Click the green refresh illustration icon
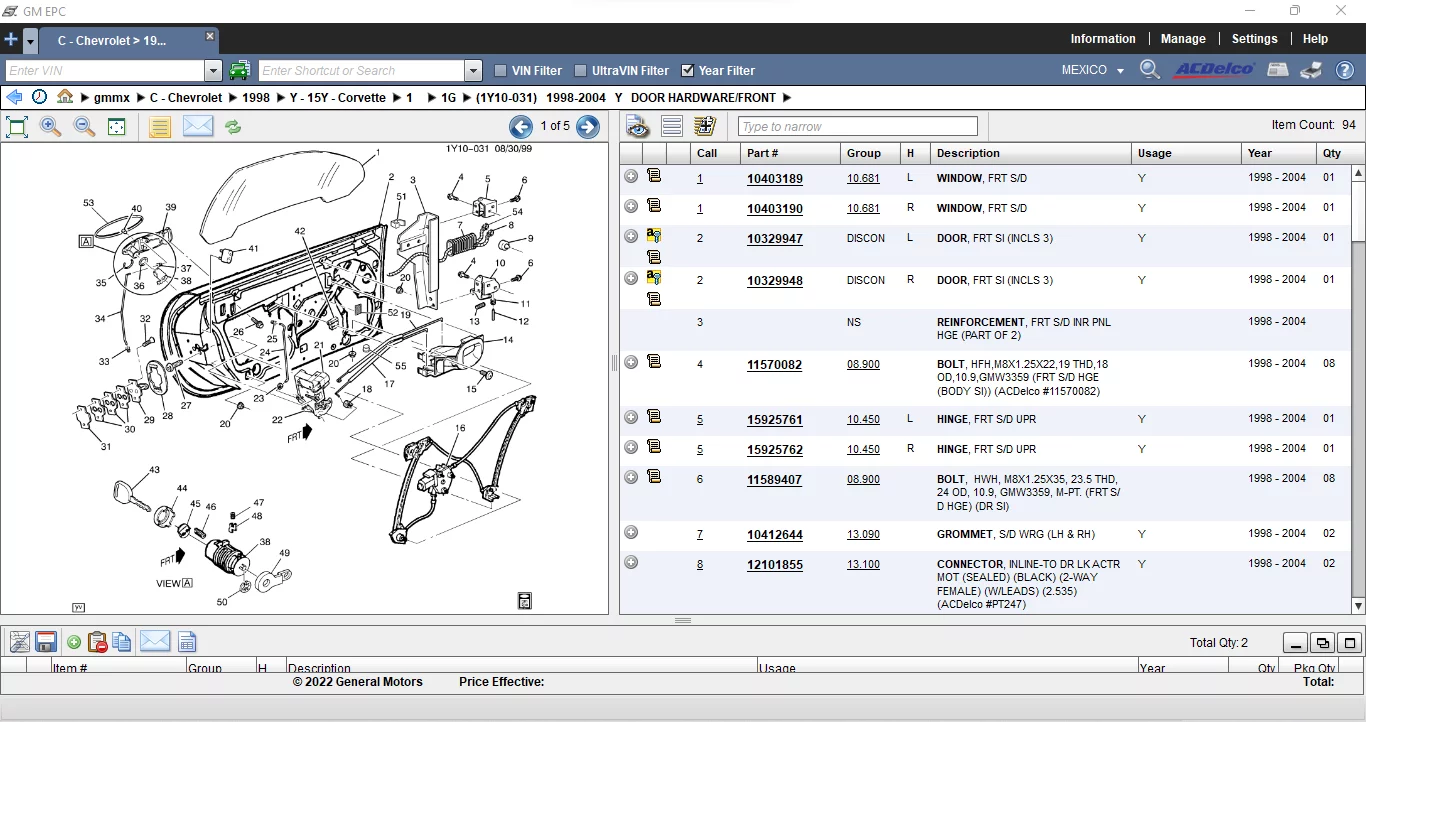 pos(233,127)
